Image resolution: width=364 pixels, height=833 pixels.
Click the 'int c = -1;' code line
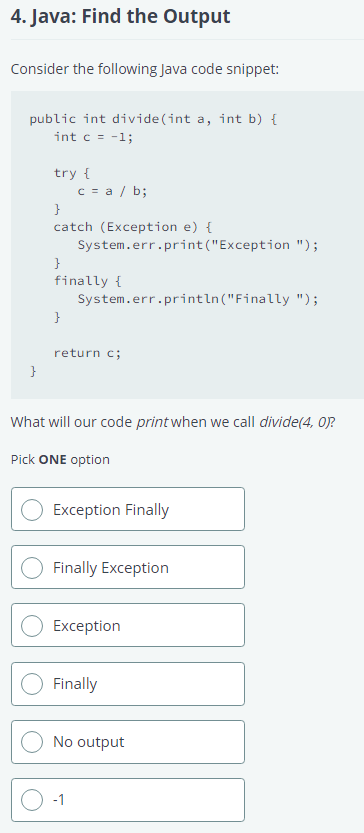click(x=94, y=137)
